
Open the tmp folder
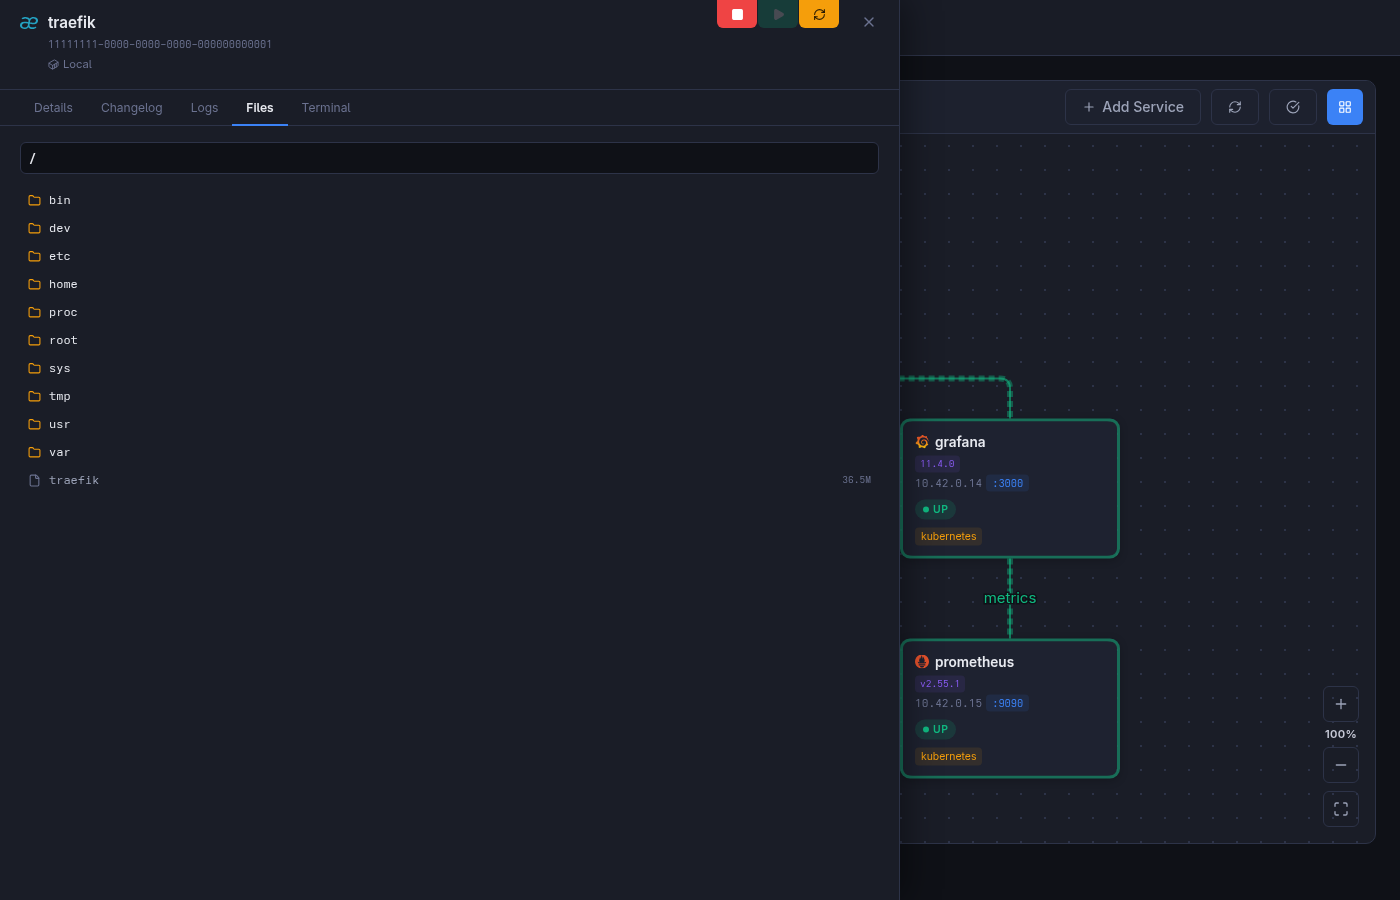(449, 396)
